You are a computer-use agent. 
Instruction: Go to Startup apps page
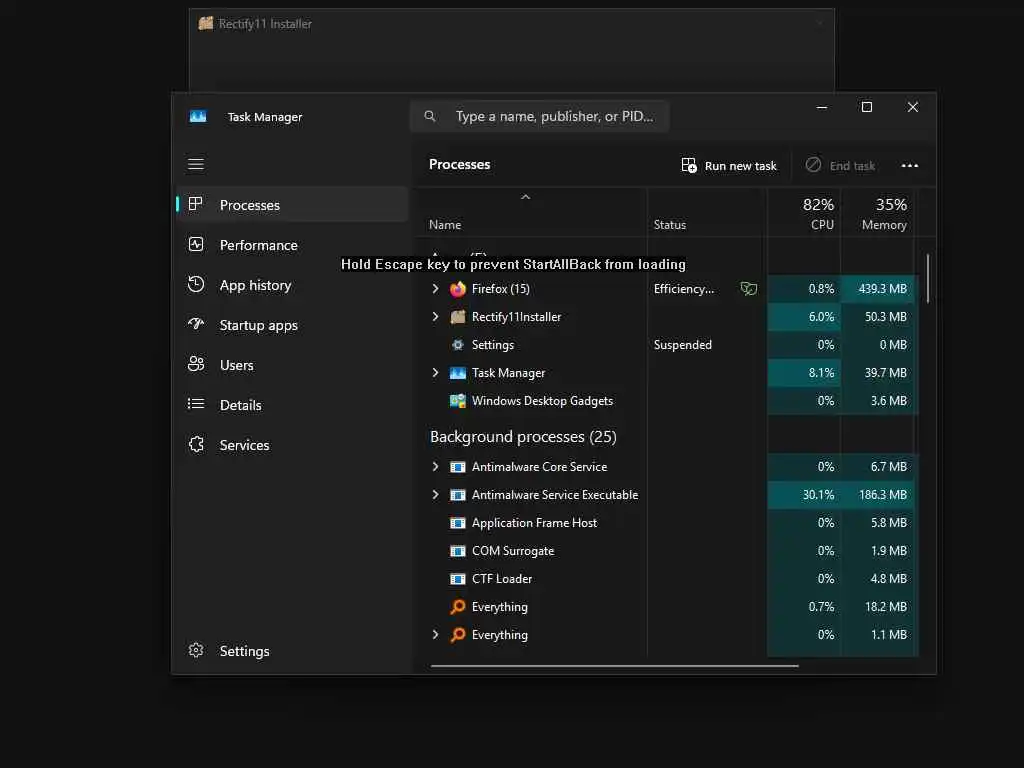[x=293, y=325]
